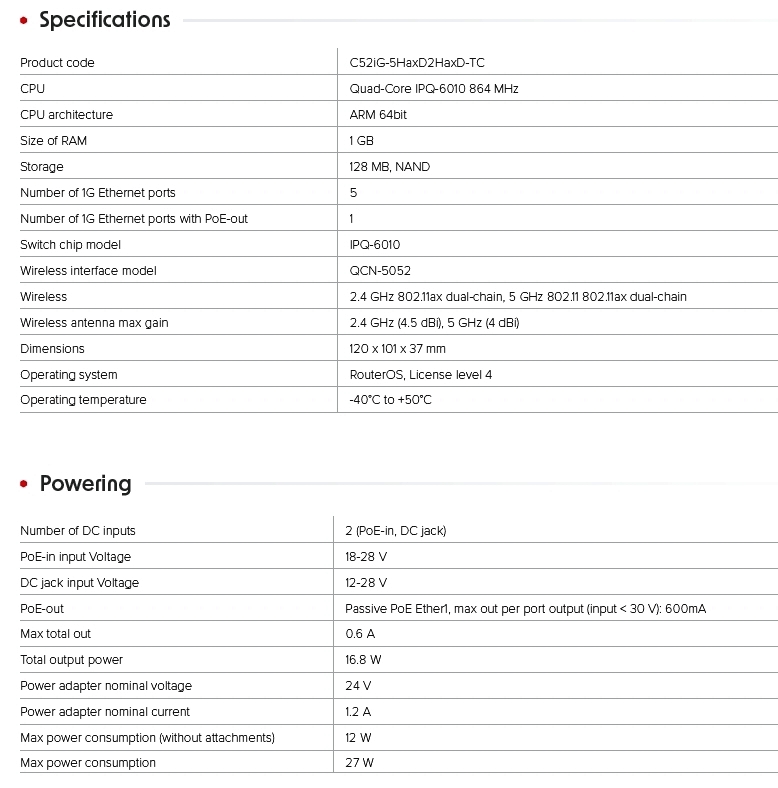Viewport: 778px width, 788px height.
Task: Click the Quad-Core IPQ-6010 864 MHz value
Action: (433, 89)
